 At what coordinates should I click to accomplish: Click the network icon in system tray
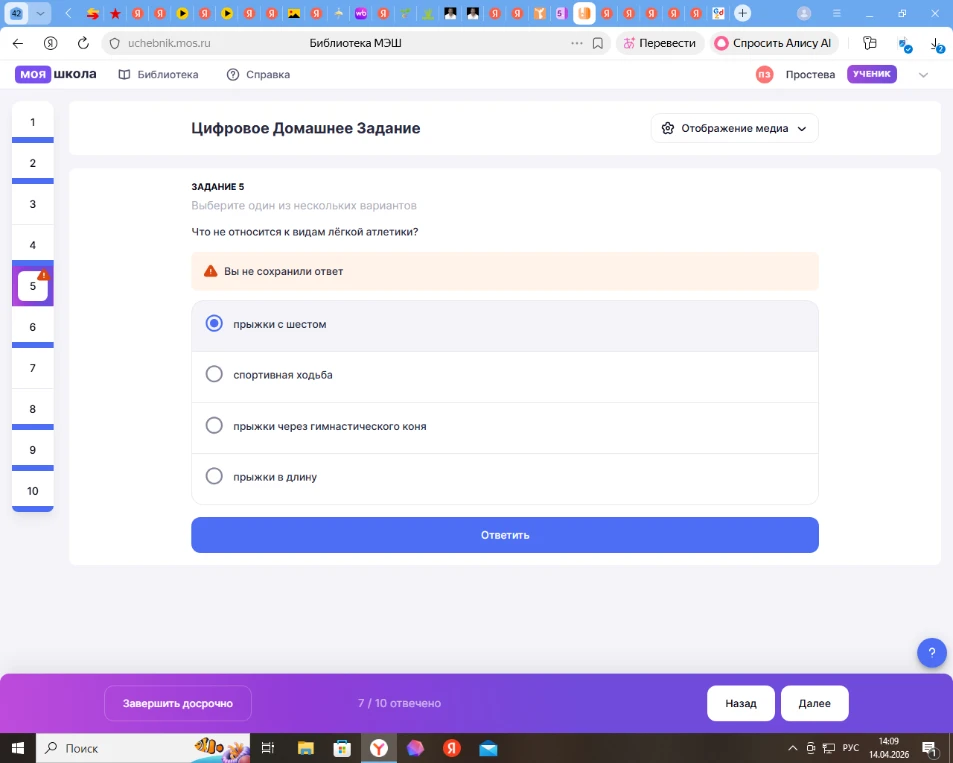click(x=828, y=748)
